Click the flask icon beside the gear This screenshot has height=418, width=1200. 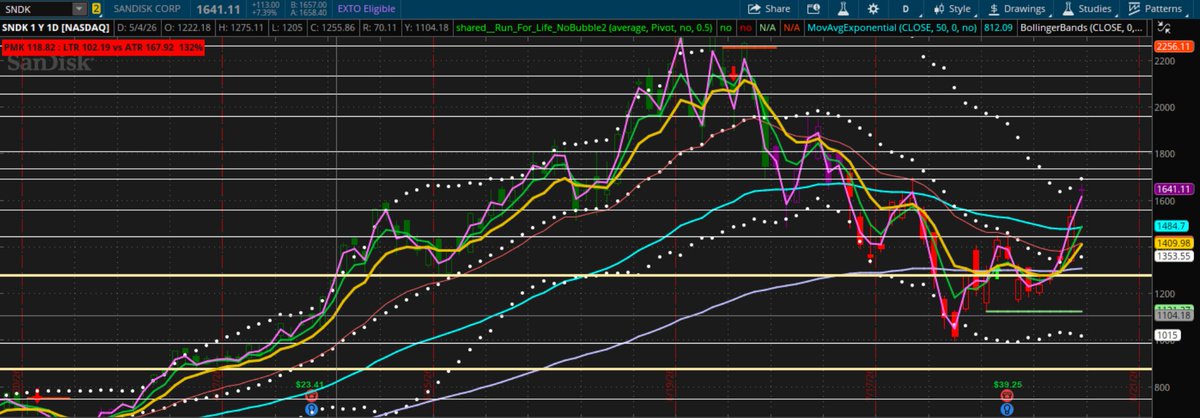(843, 9)
